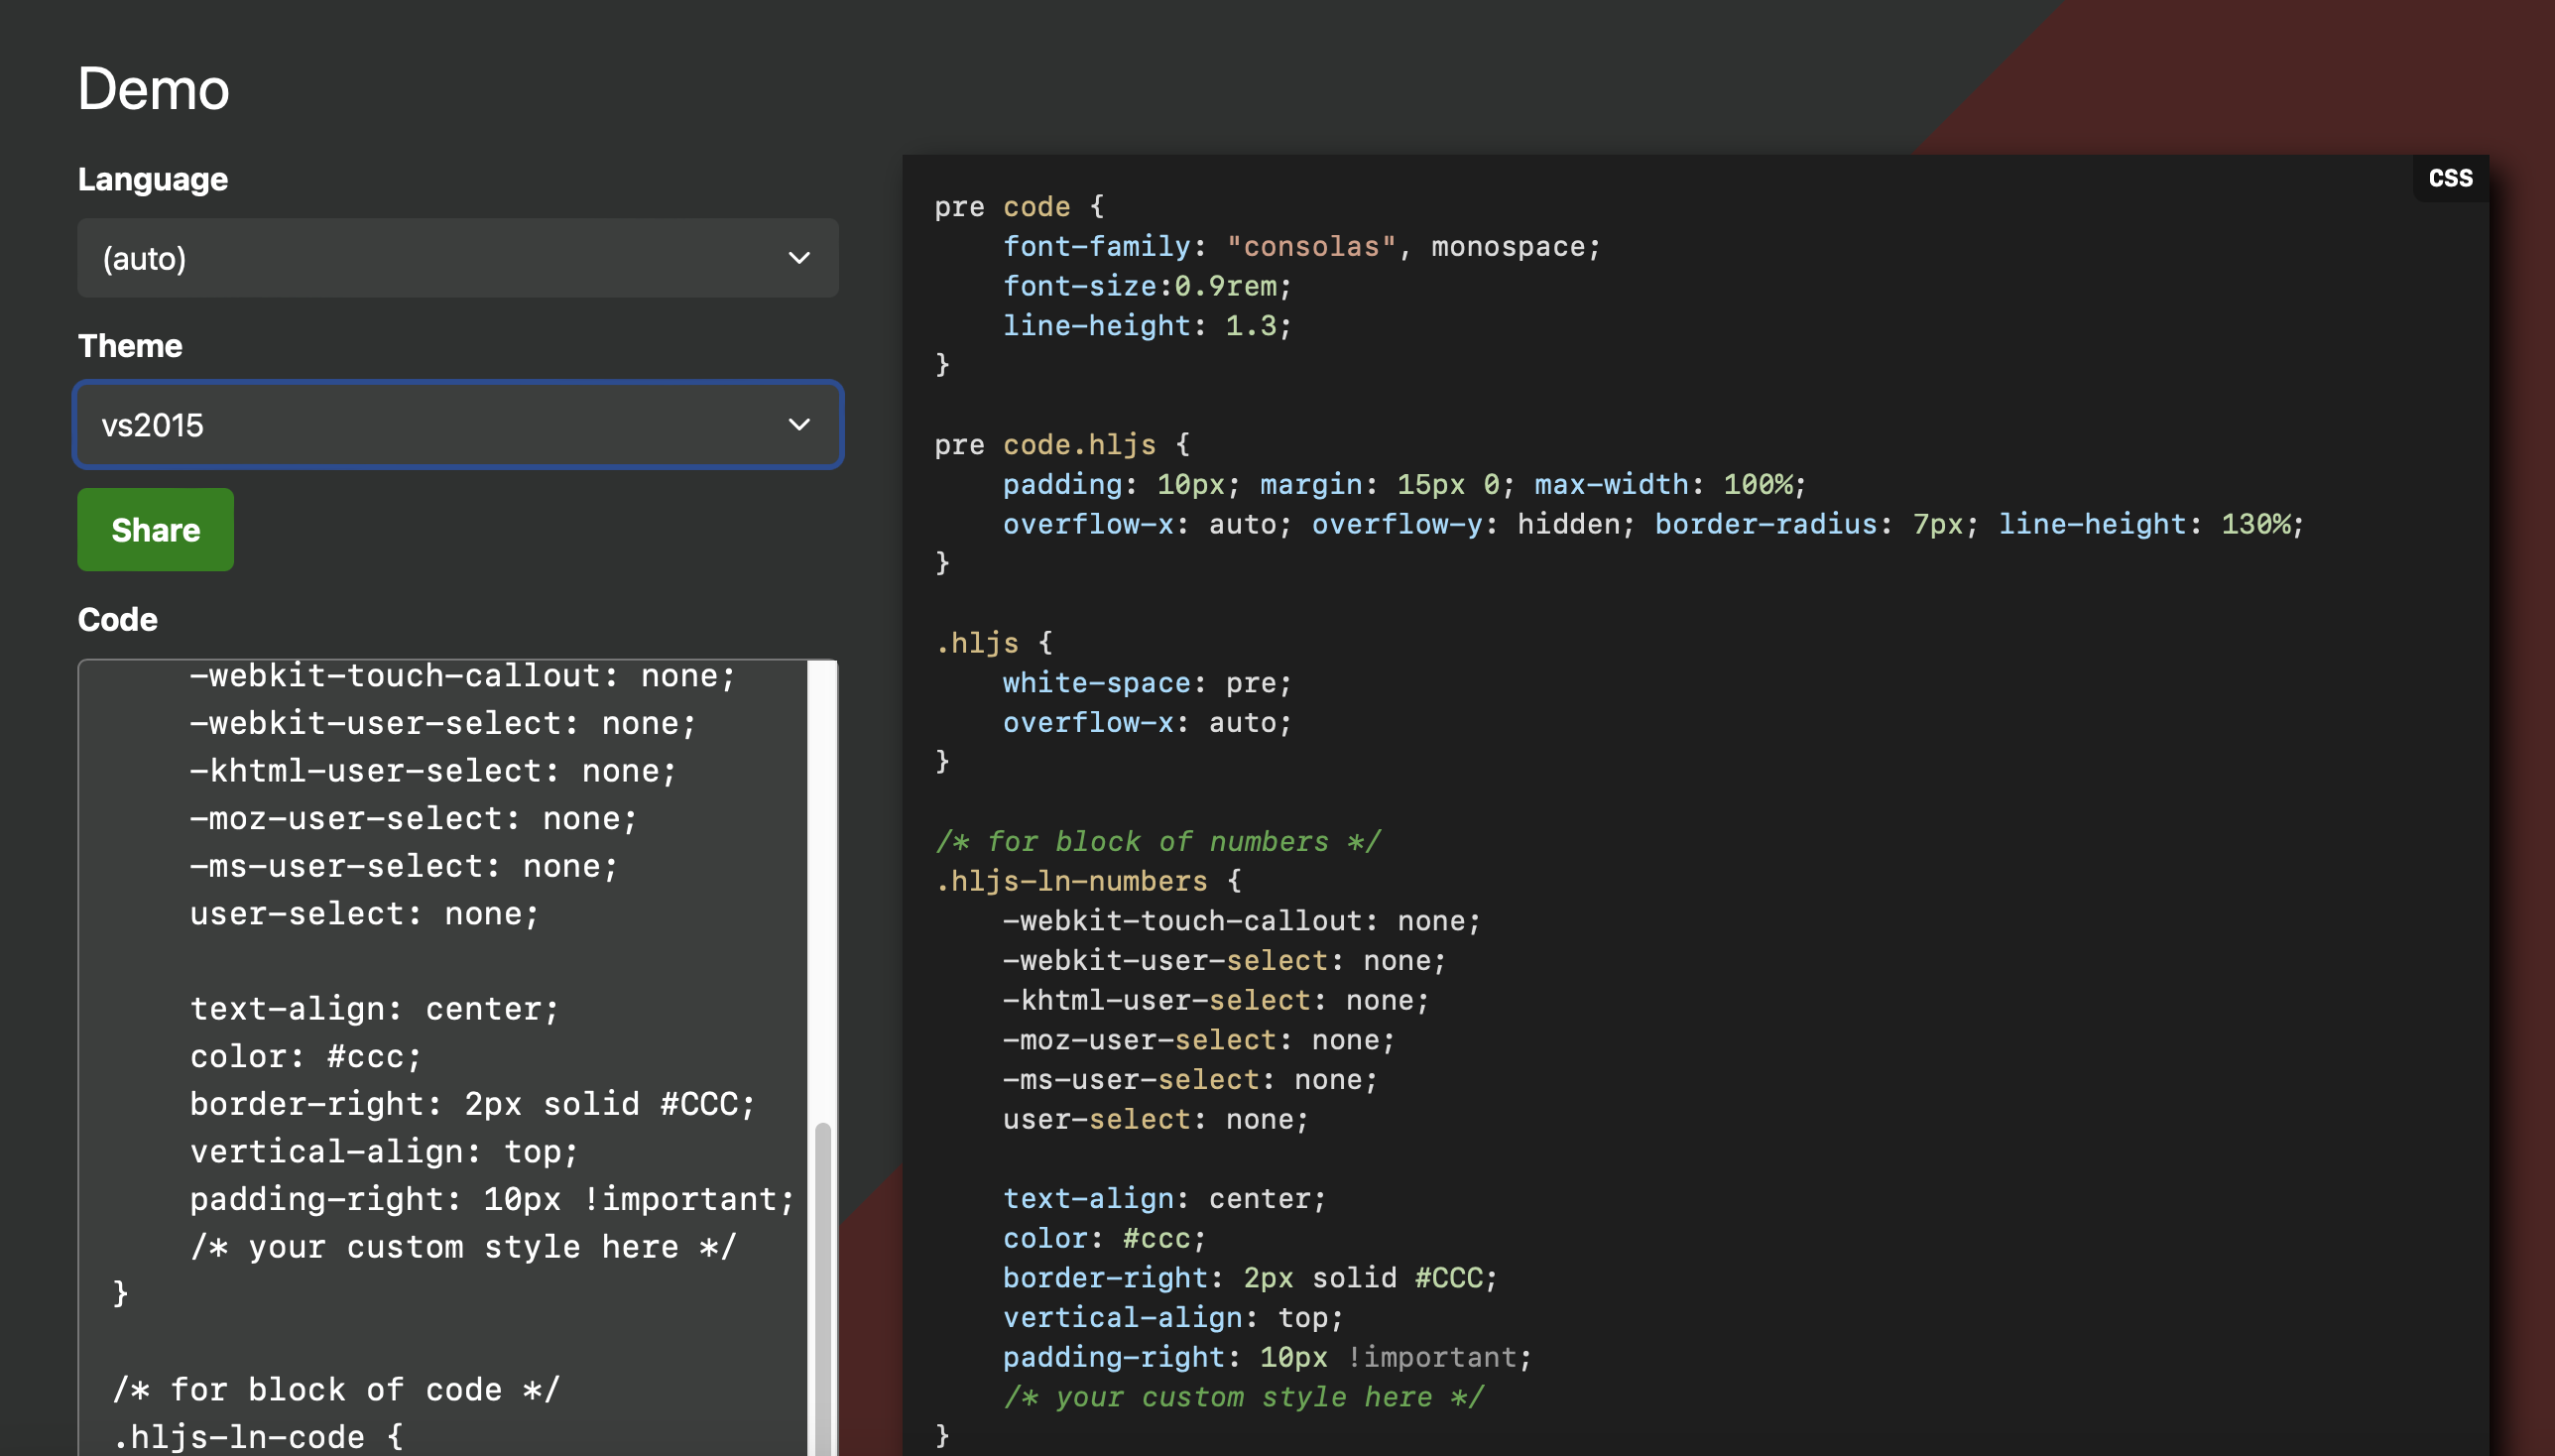Screen dimensions: 2555x1456
Task: Click the 'for block of numbers' comment in preview
Action: tap(1157, 841)
